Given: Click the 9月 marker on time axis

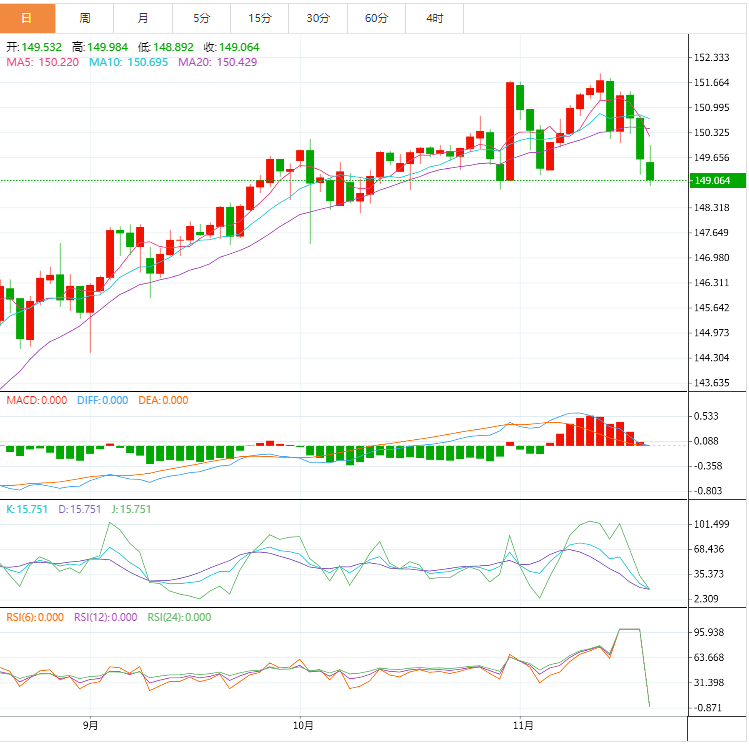Looking at the screenshot, I should click(90, 725).
